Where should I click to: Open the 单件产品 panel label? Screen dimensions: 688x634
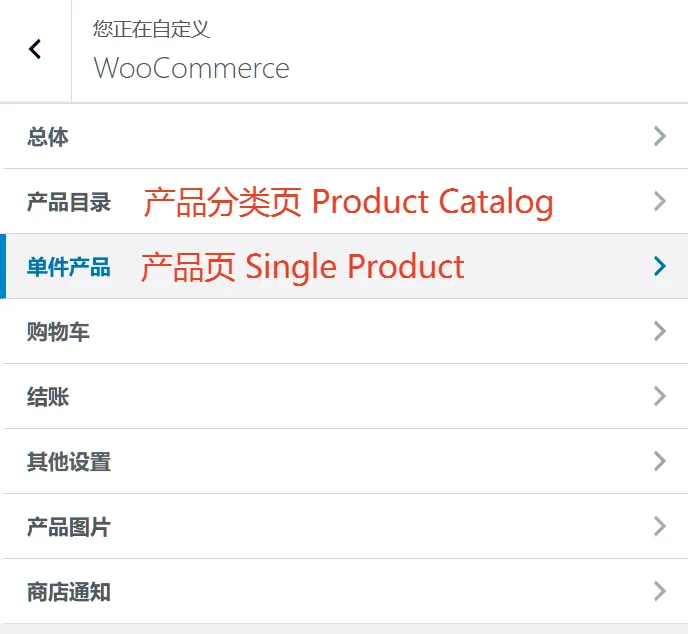tap(69, 267)
